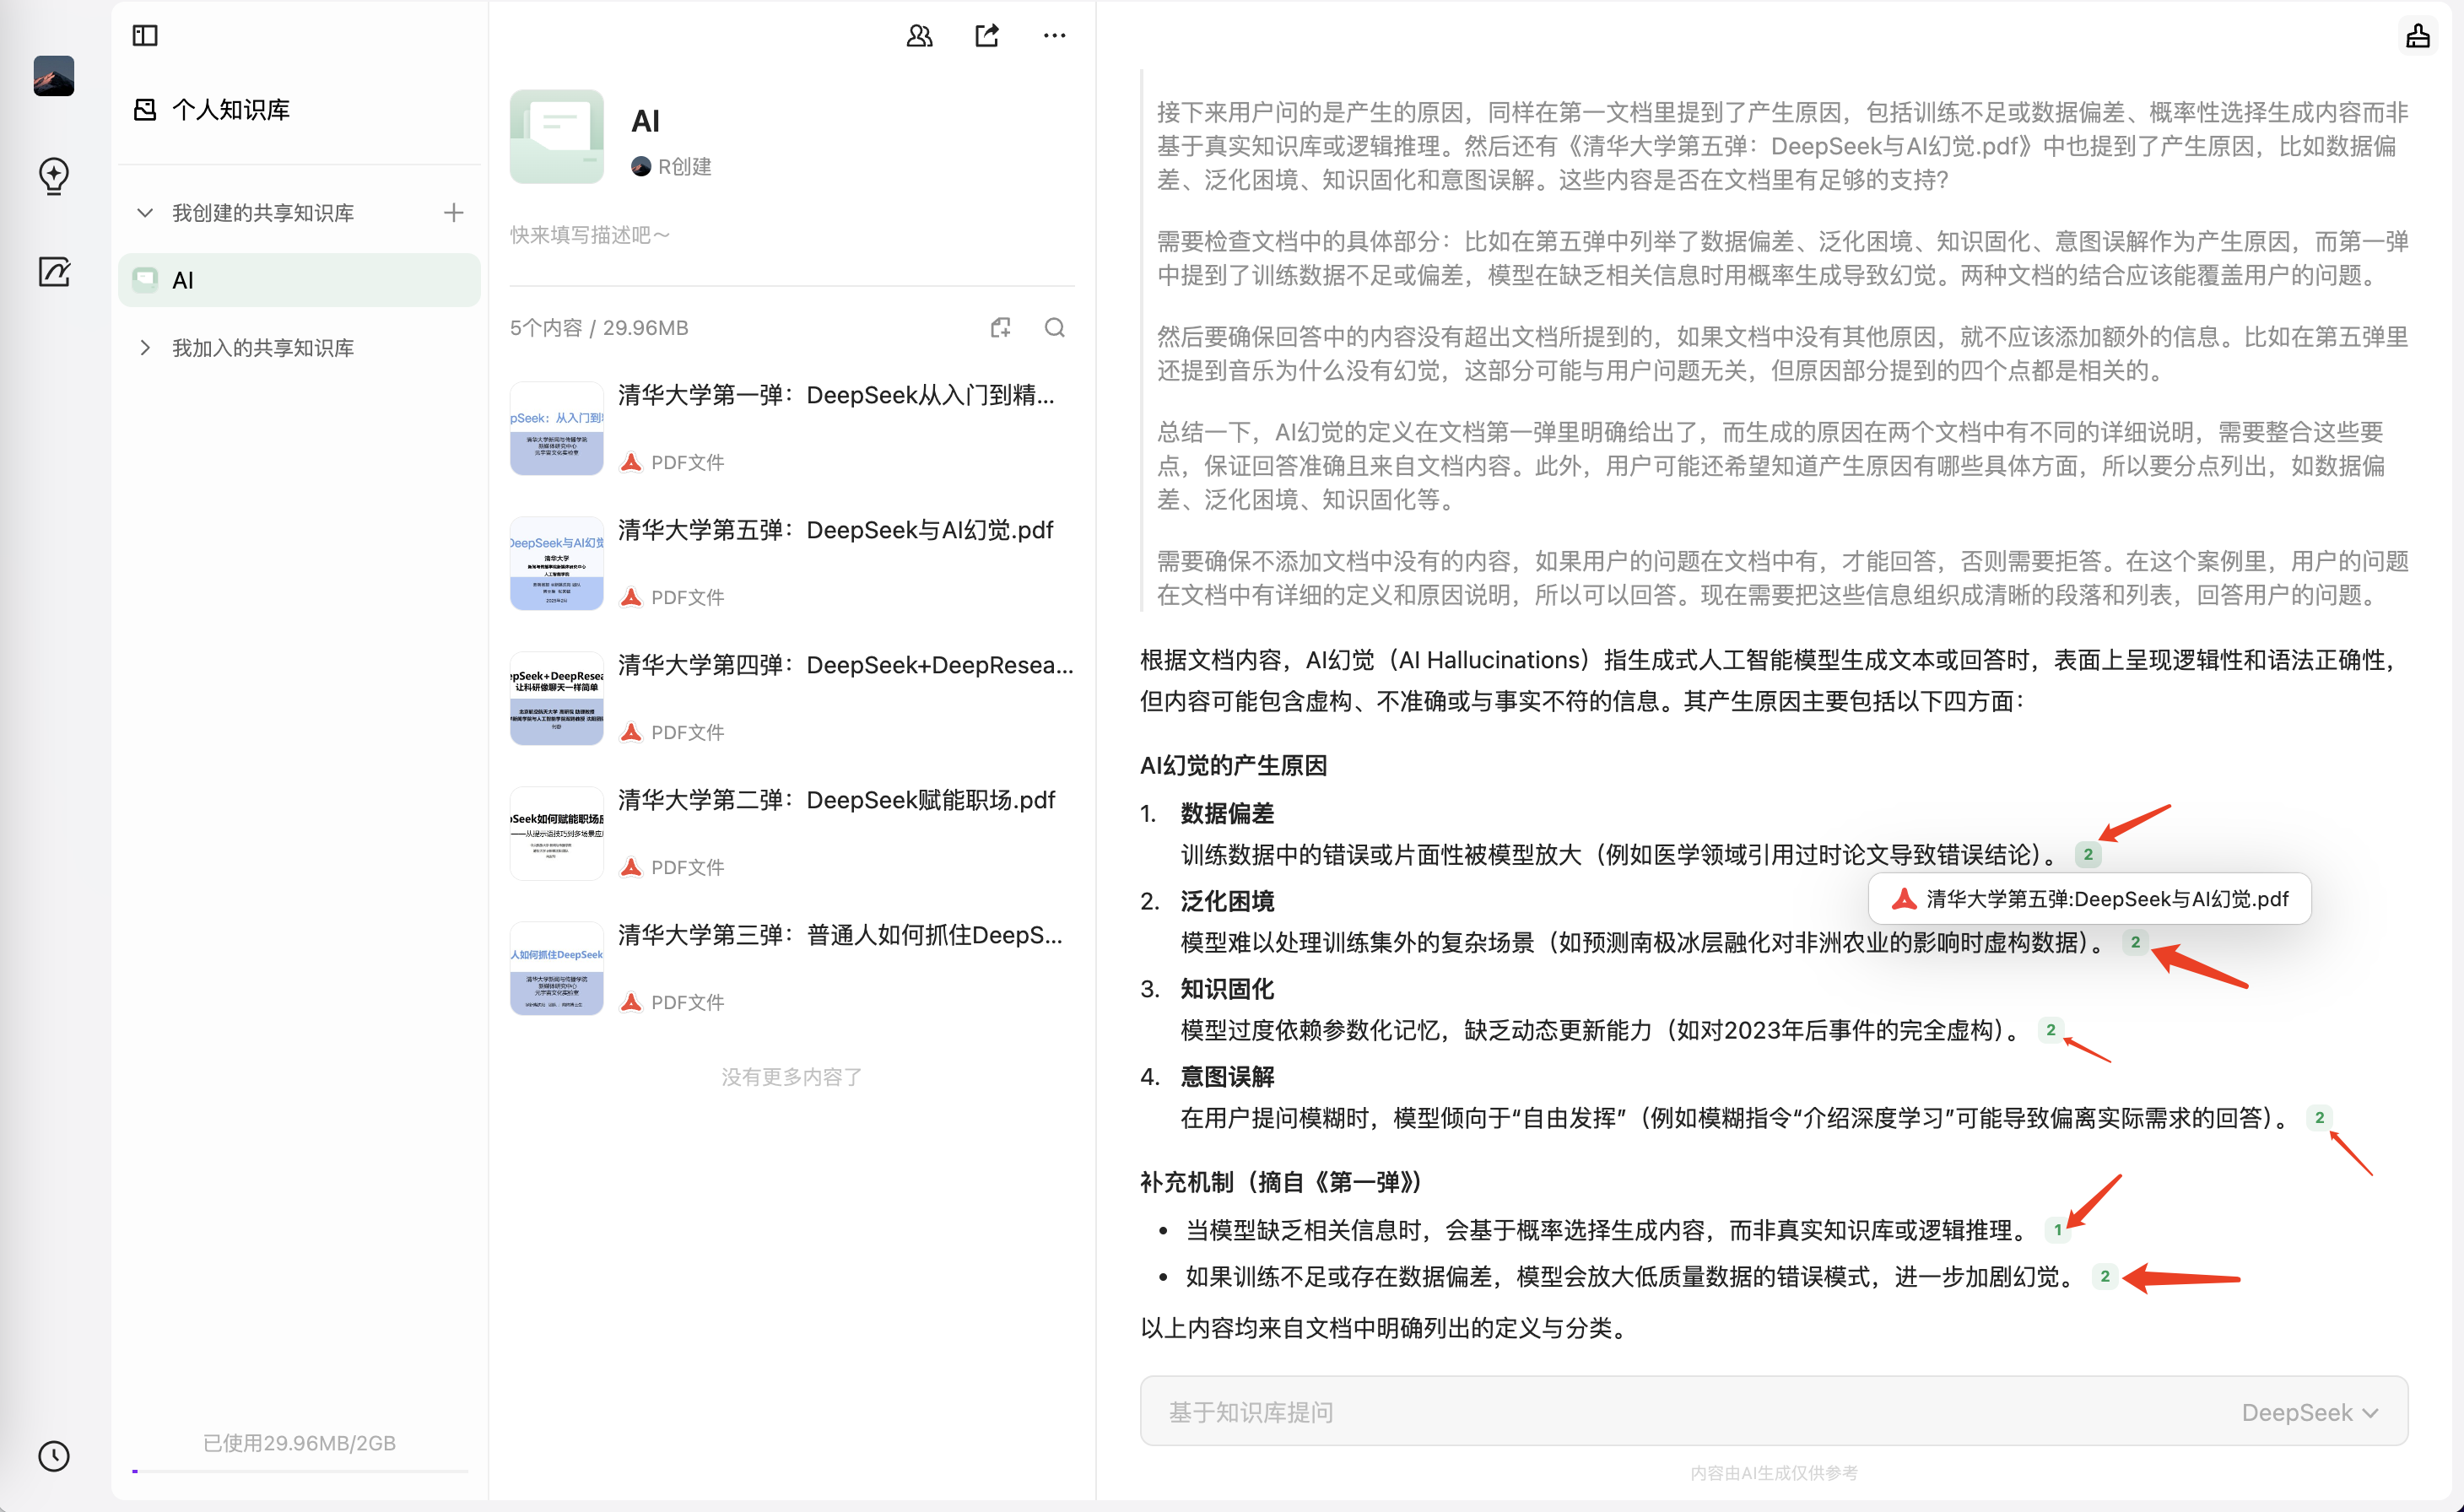The height and width of the screenshot is (1512, 2464).
Task: Click the add-content icon beside file count
Action: (x=1000, y=328)
